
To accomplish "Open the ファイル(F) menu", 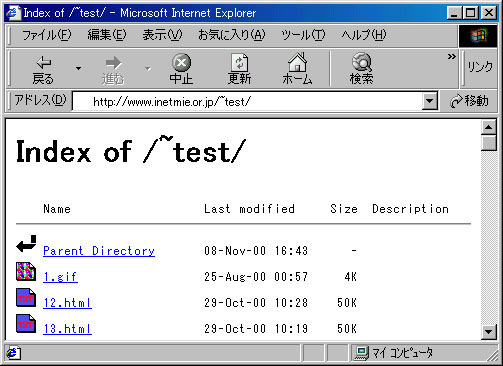I will 46,35.
